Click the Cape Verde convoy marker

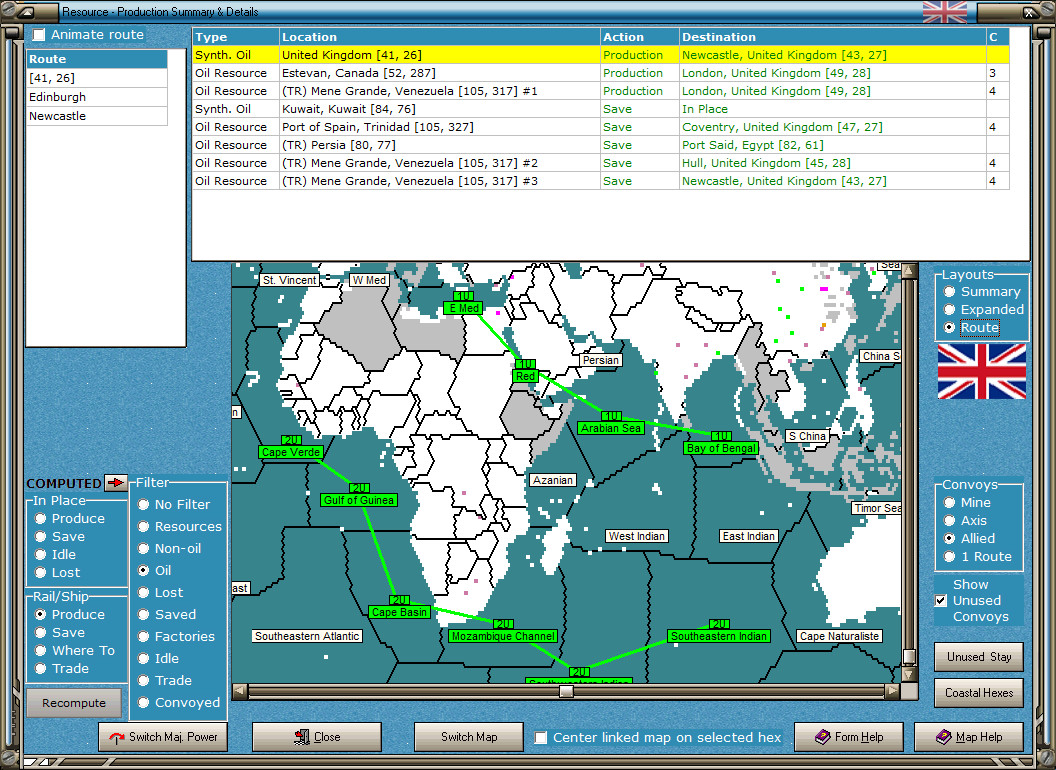pyautogui.click(x=291, y=452)
